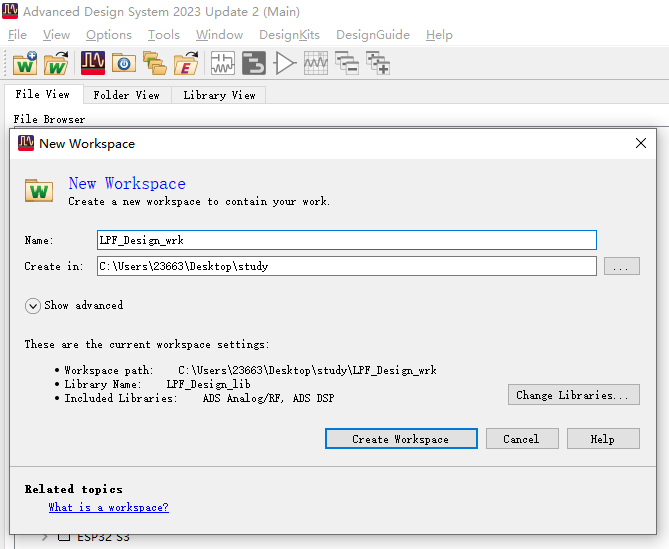The width and height of the screenshot is (669, 549).
Task: Close the New Workspace dialog
Action: 640,143
